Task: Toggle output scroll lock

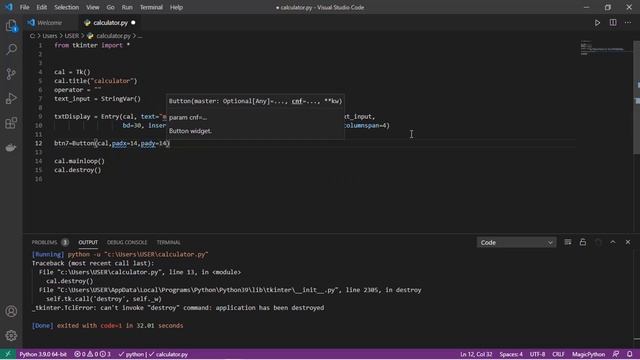Action: click(583, 242)
